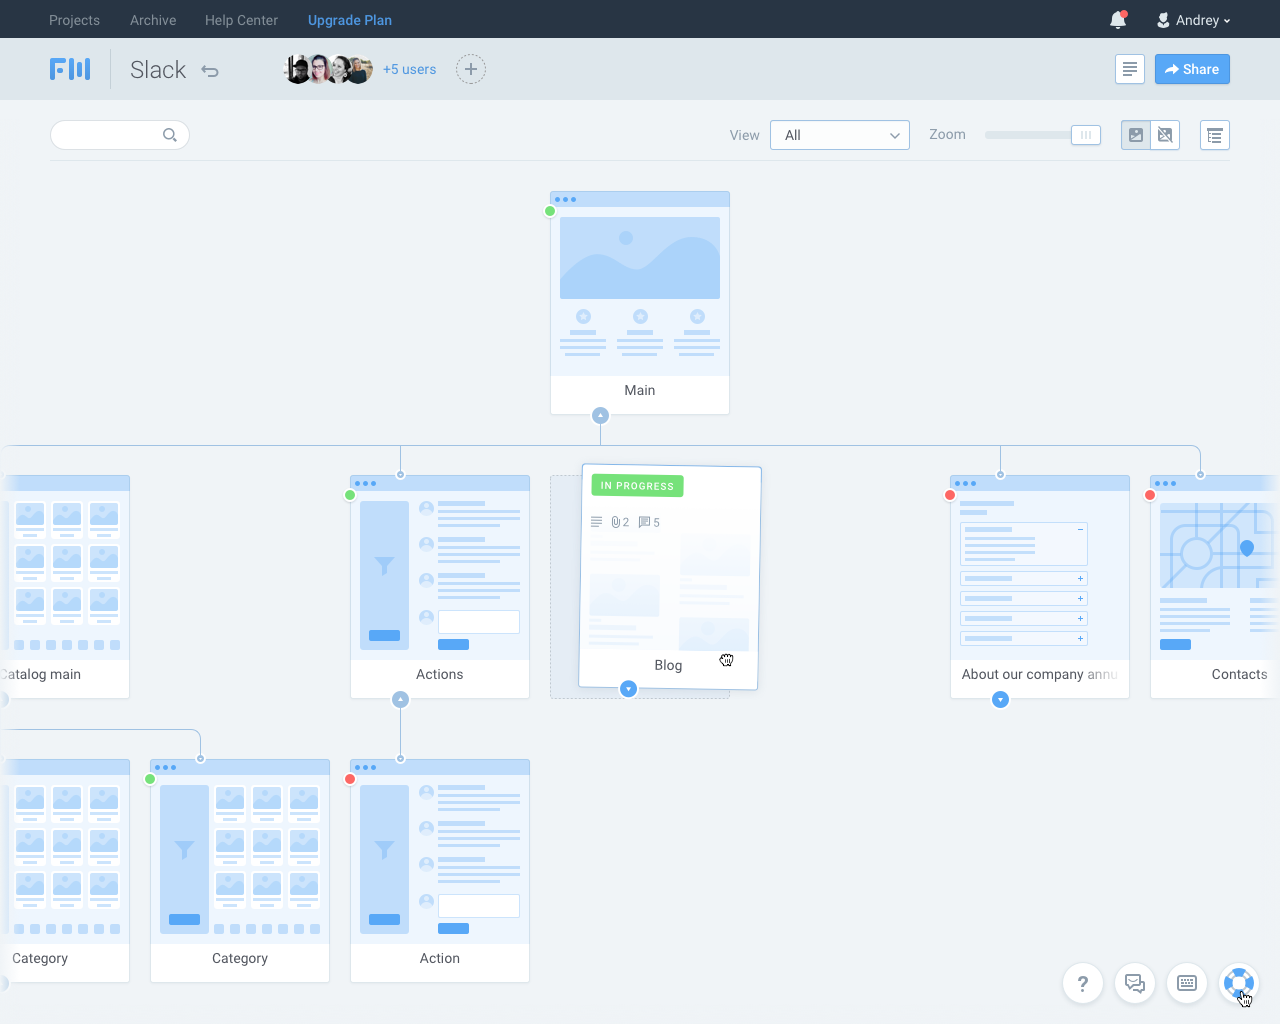Open the +5 users list
The width and height of the screenshot is (1280, 1024).
(x=409, y=69)
